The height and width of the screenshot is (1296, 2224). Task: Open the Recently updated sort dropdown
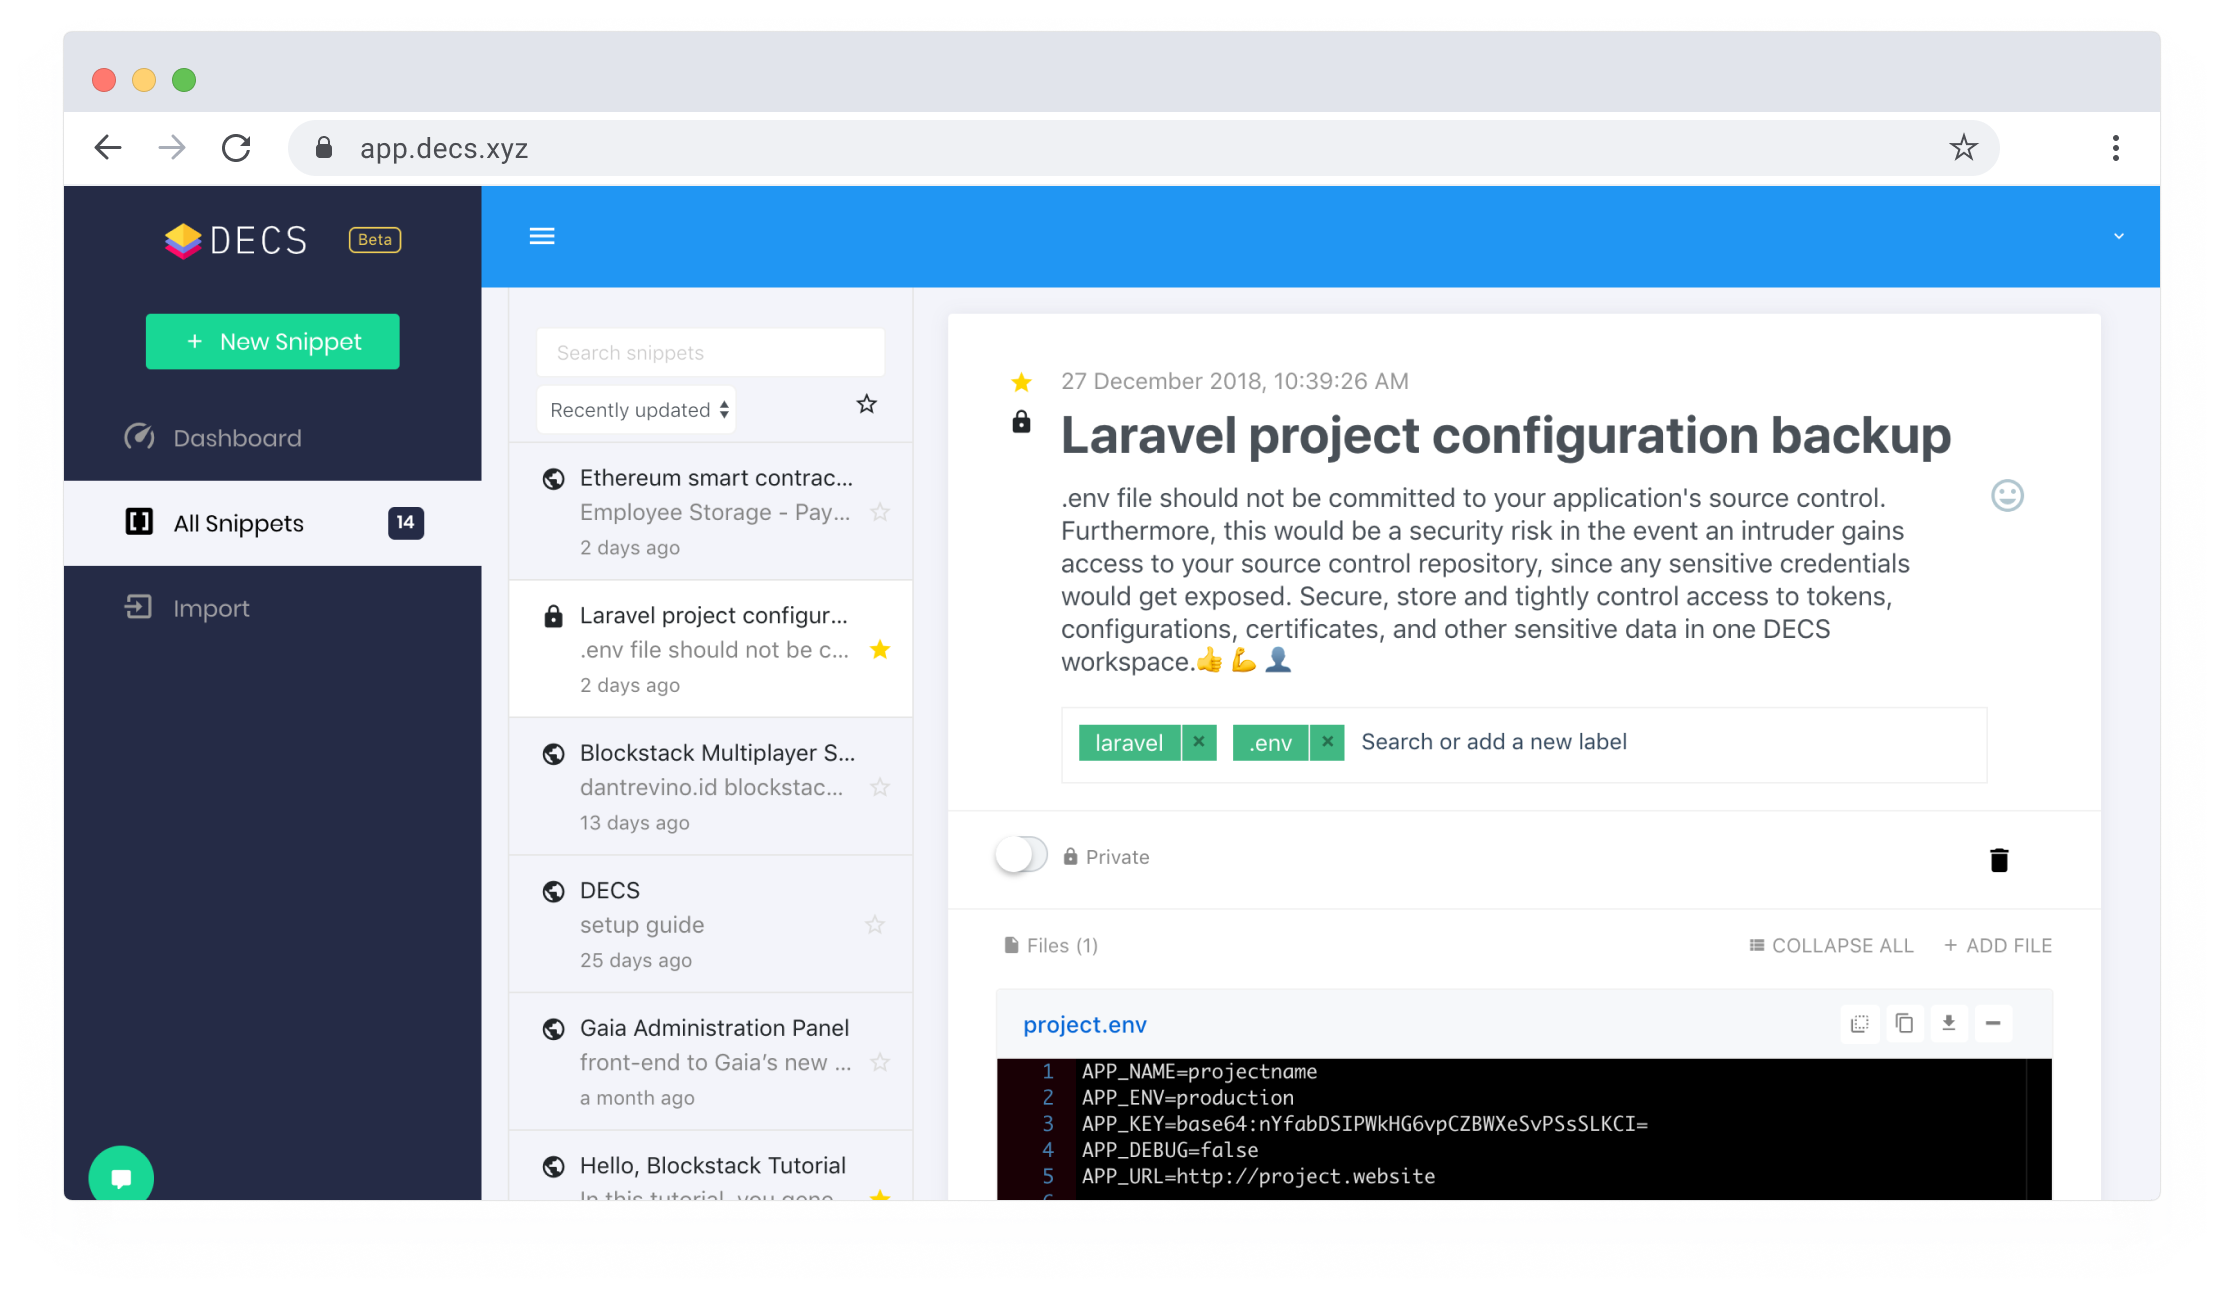[637, 410]
